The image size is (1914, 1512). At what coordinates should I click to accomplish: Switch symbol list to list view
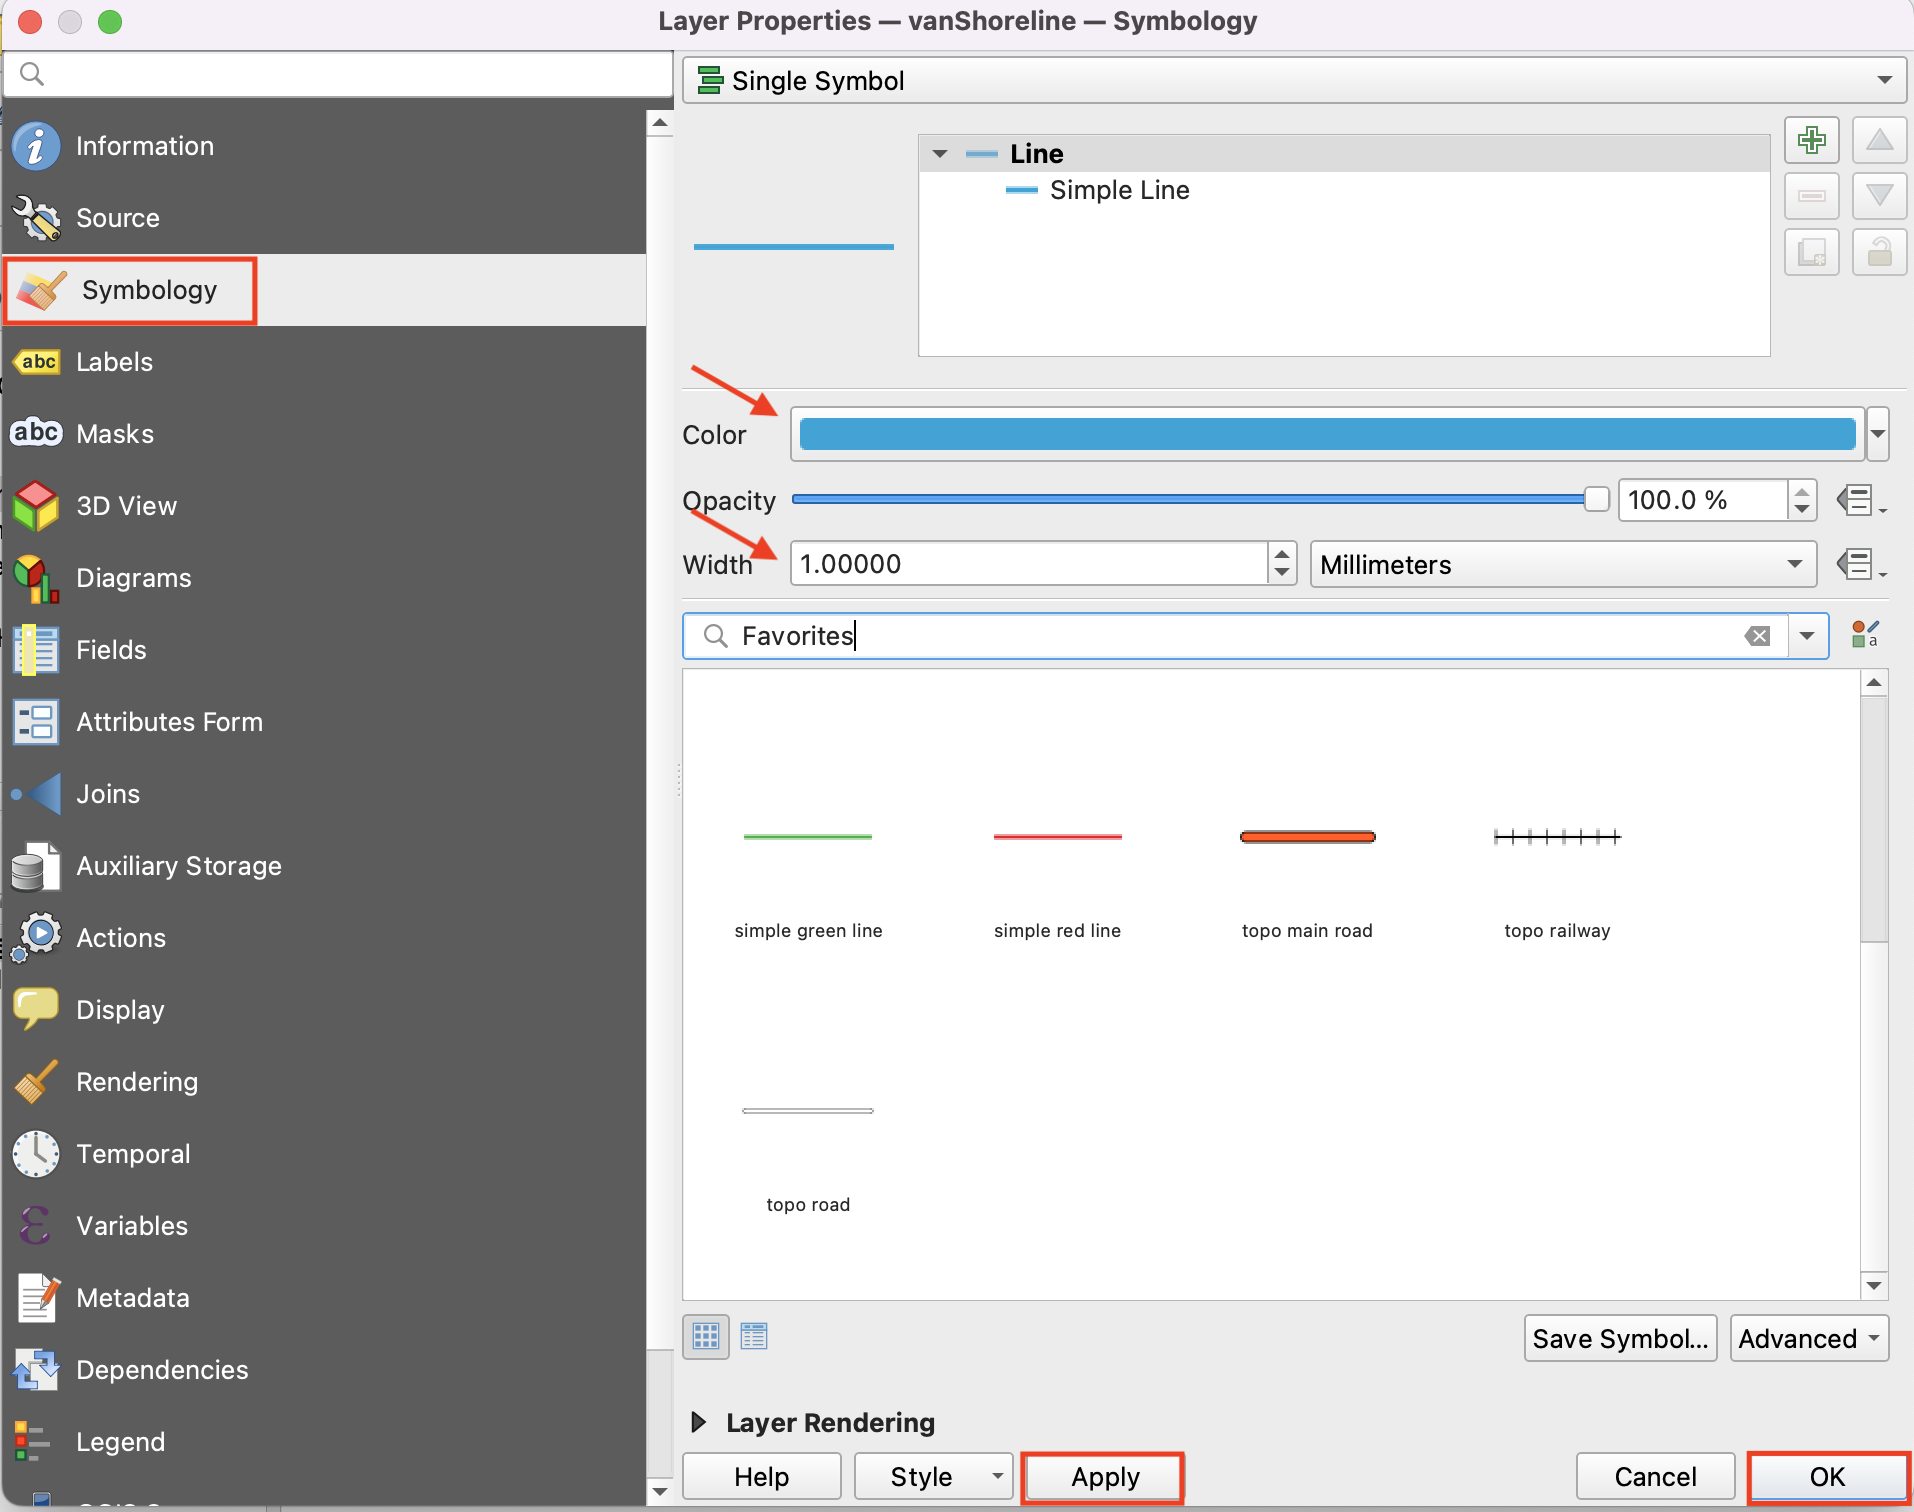click(x=754, y=1336)
